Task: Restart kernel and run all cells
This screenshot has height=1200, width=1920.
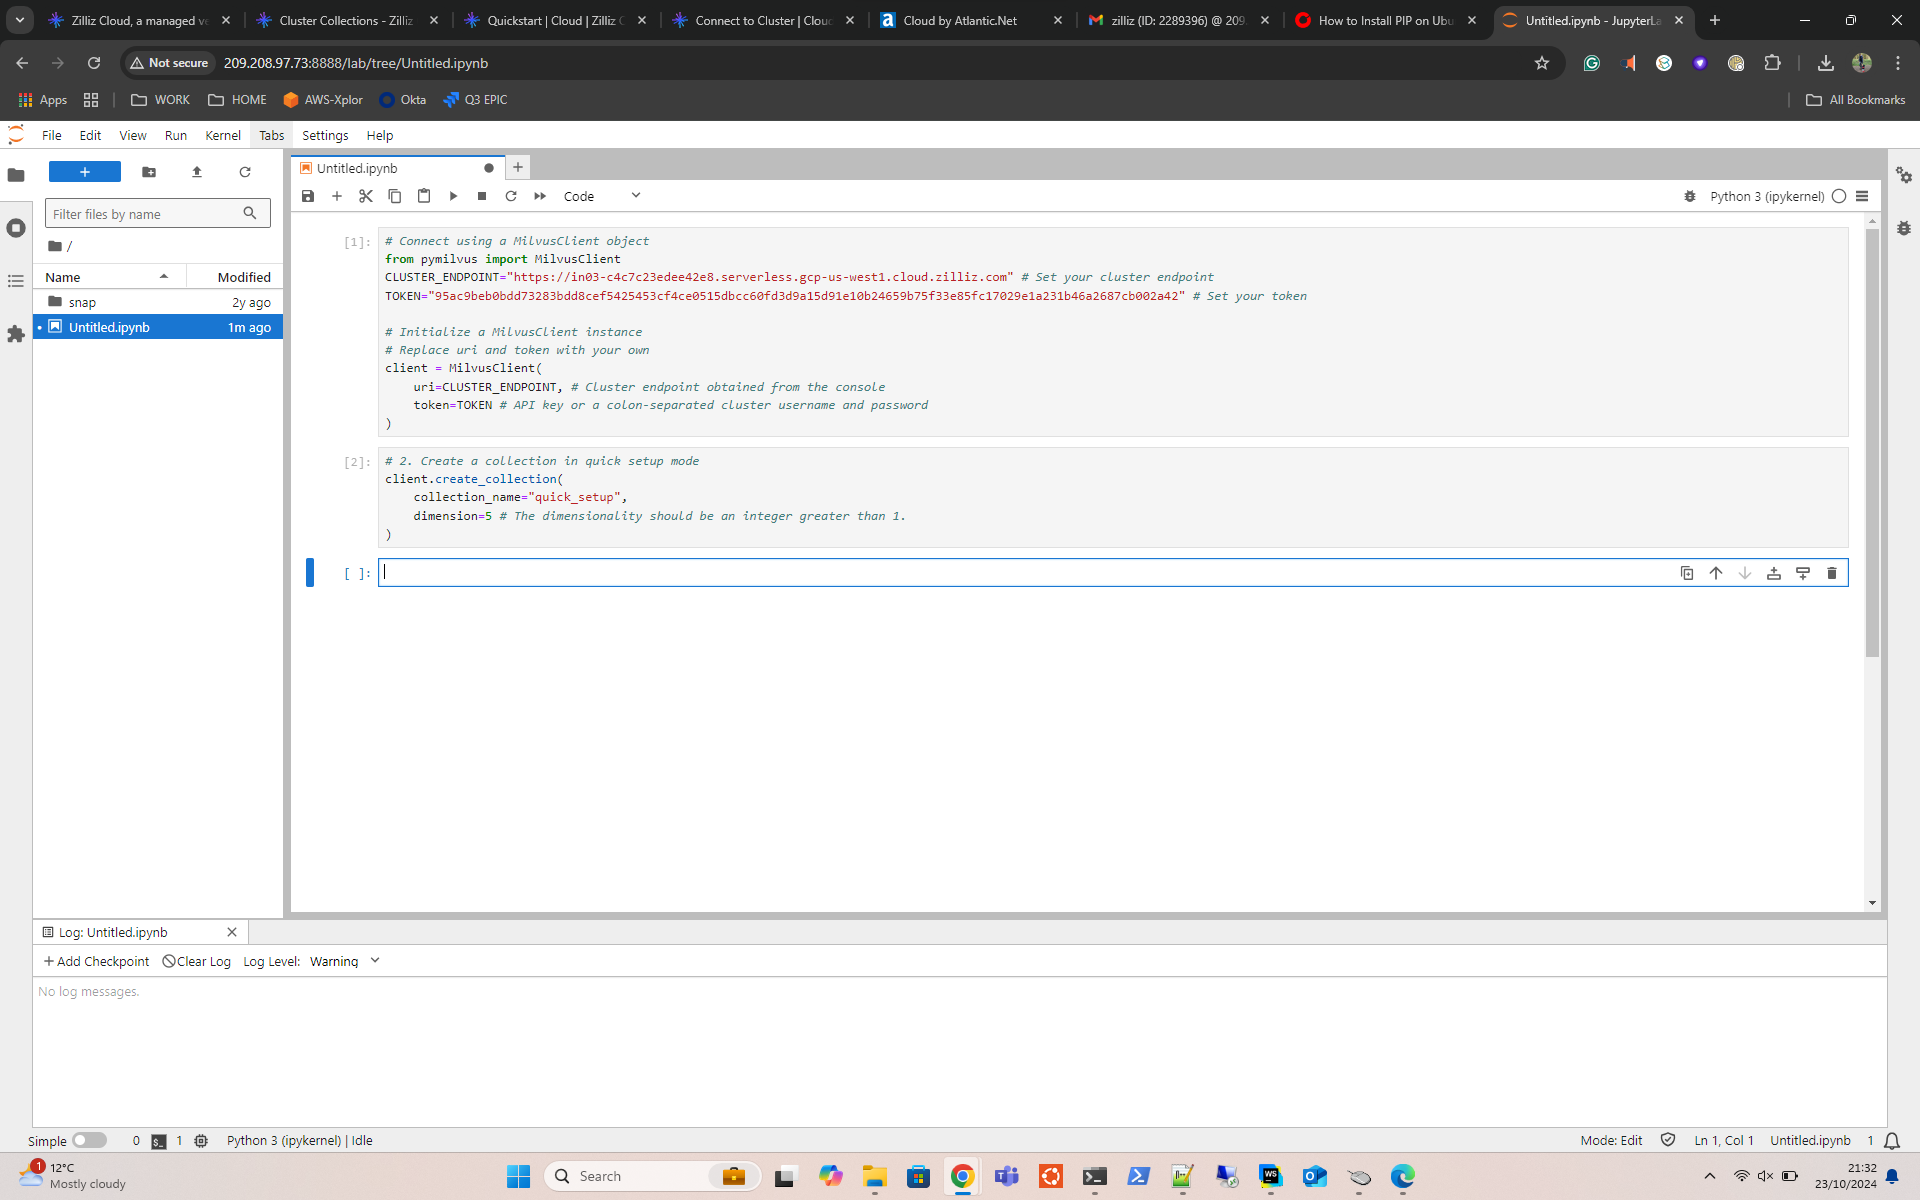Action: point(540,196)
